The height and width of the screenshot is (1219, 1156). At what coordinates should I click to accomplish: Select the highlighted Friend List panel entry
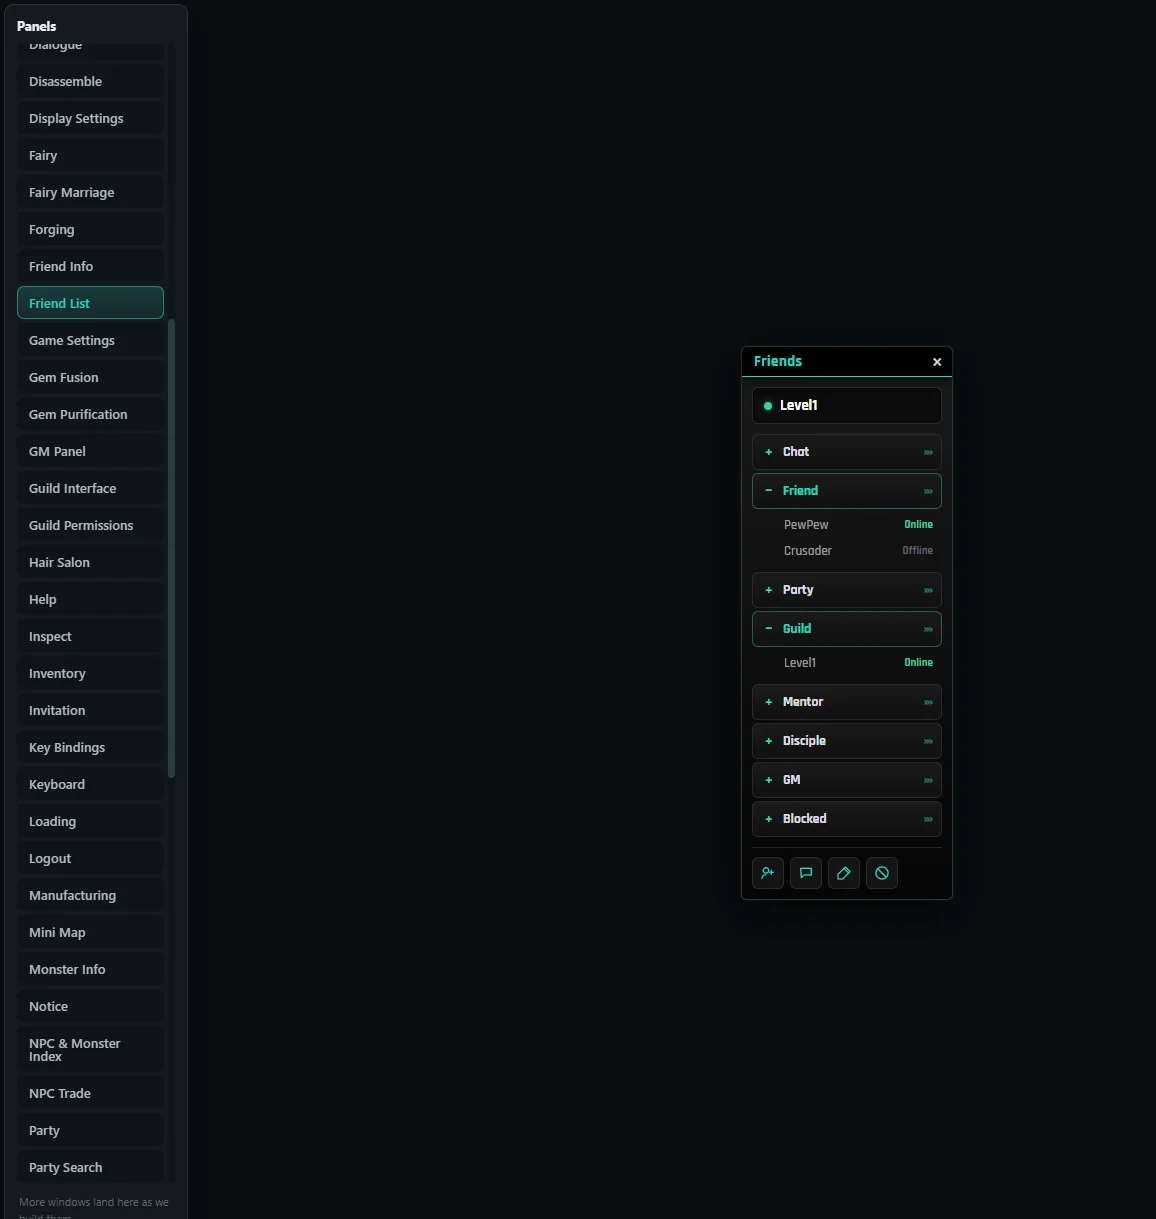pos(90,303)
